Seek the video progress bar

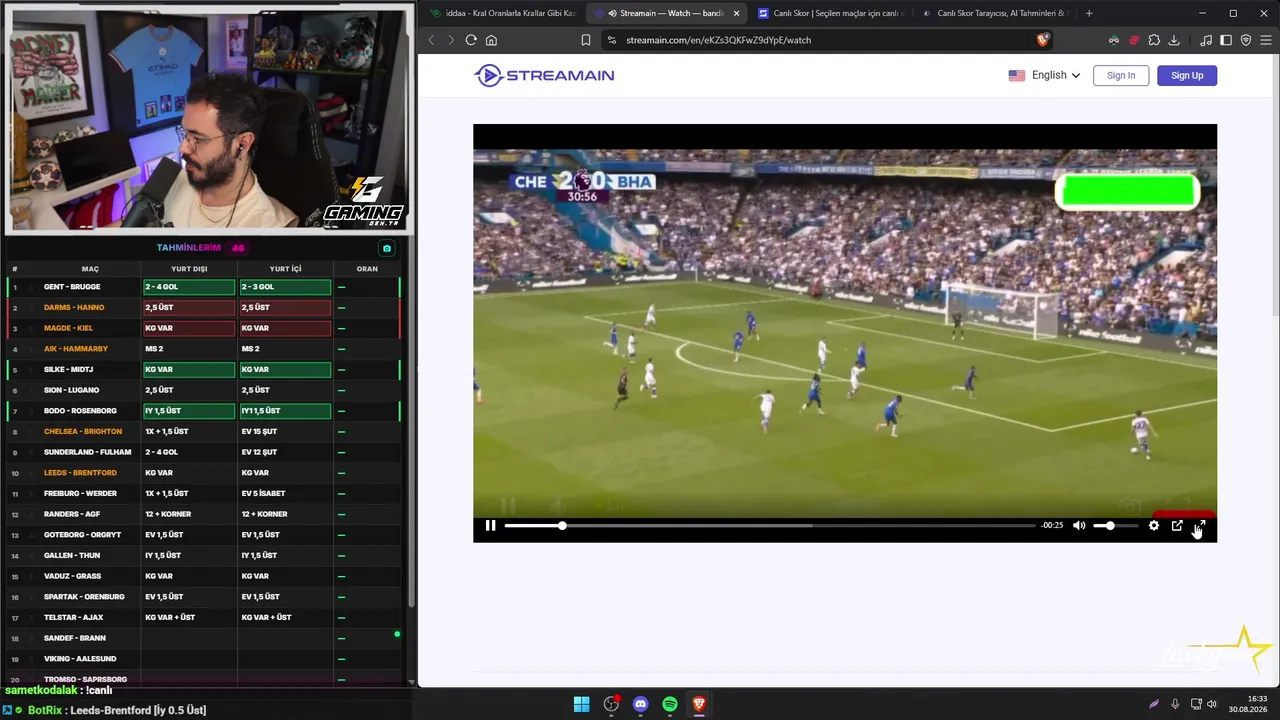tap(770, 525)
